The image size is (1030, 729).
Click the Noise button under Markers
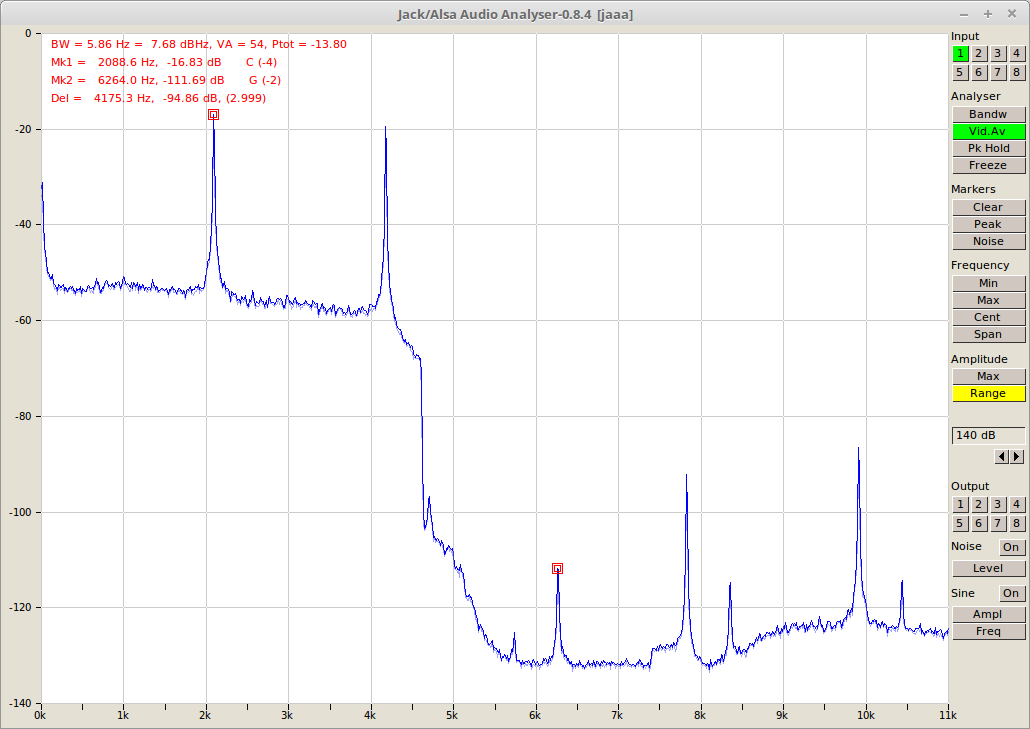pyautogui.click(x=988, y=241)
